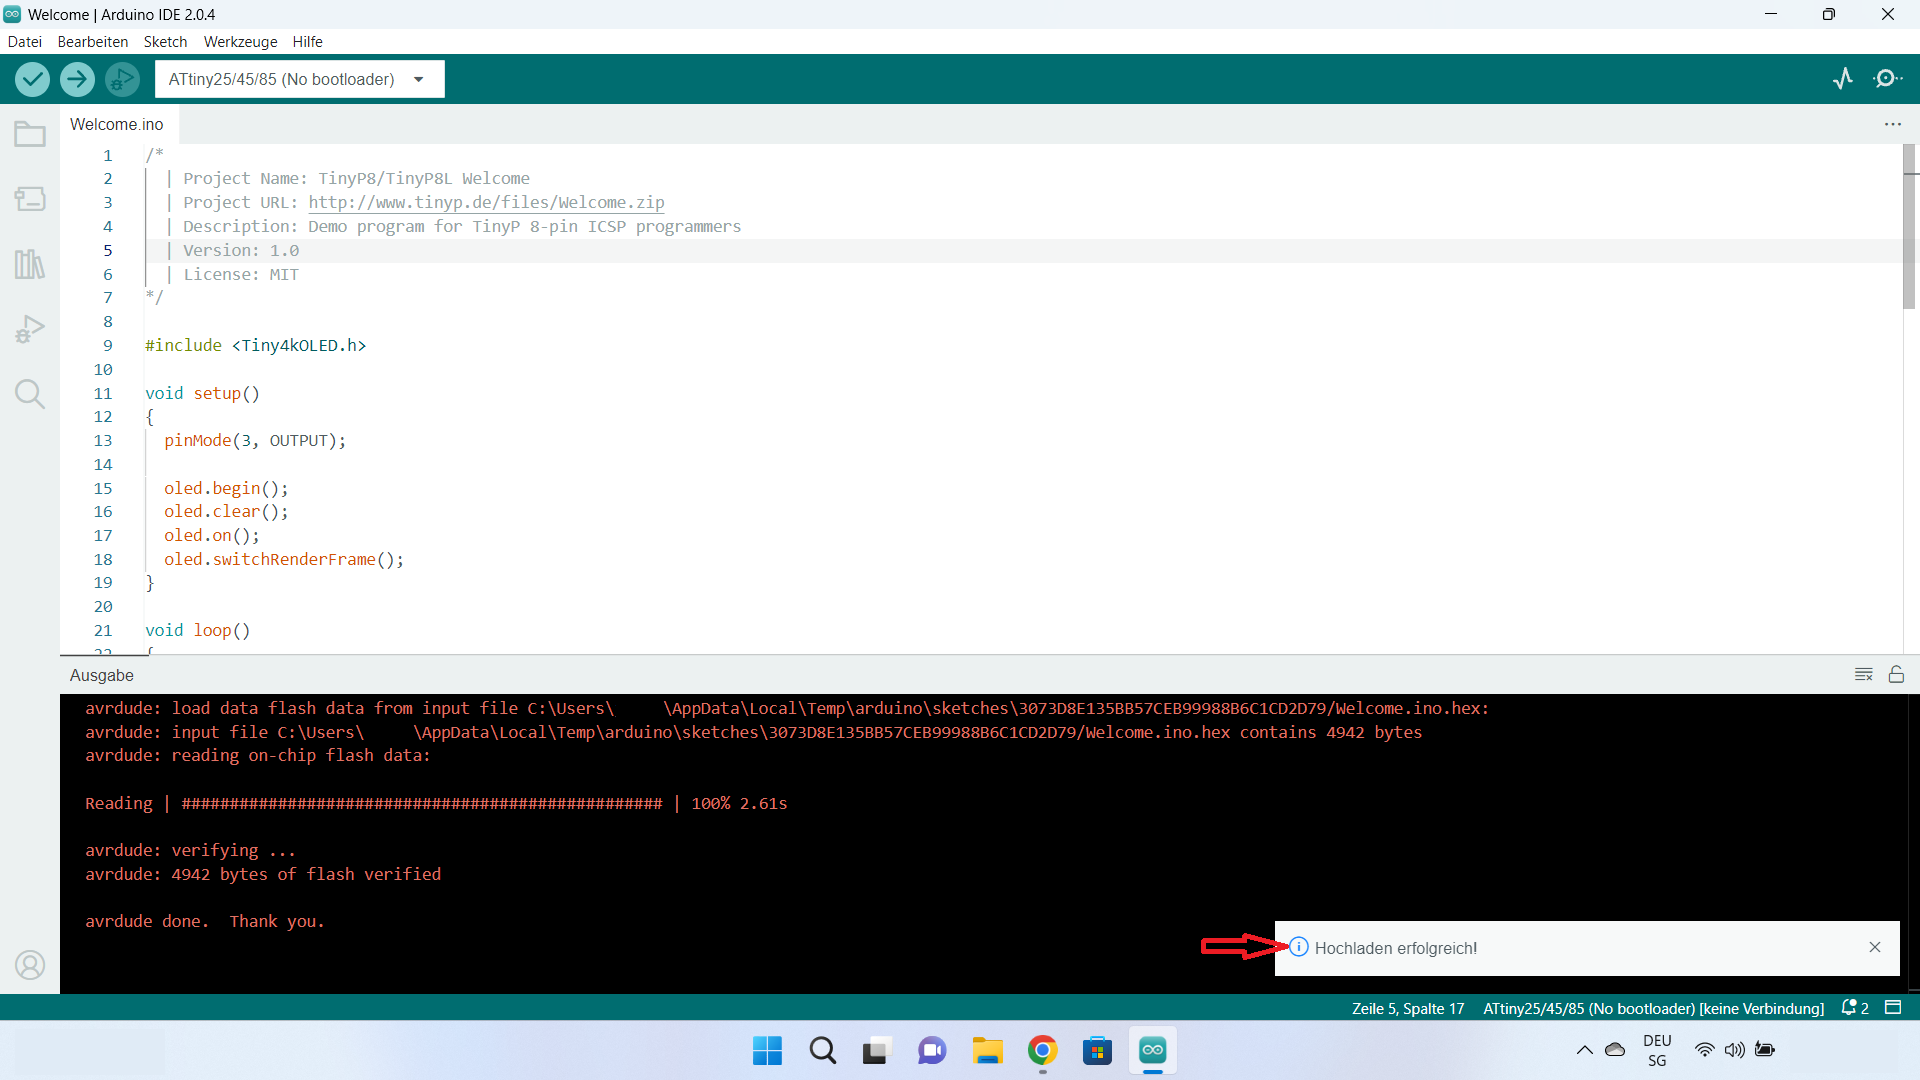Open the editor tab three-dots menu
The height and width of the screenshot is (1080, 1920).
1893,124
